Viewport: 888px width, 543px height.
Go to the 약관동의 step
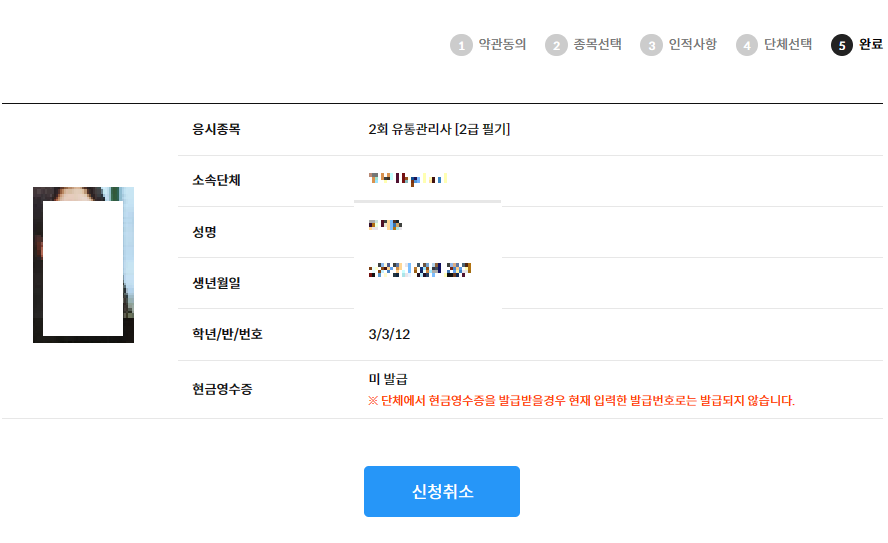(502, 45)
